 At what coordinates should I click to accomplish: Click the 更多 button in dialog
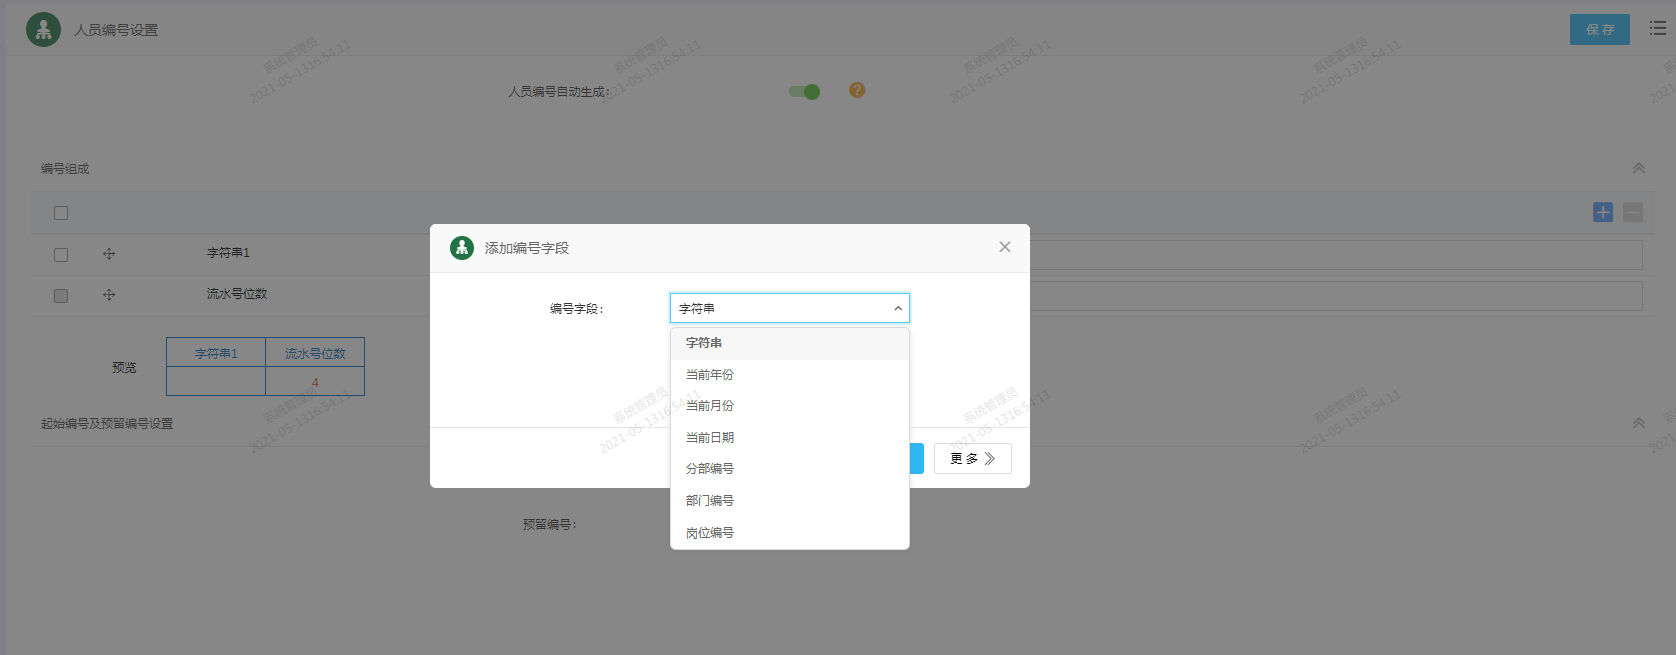coord(972,458)
